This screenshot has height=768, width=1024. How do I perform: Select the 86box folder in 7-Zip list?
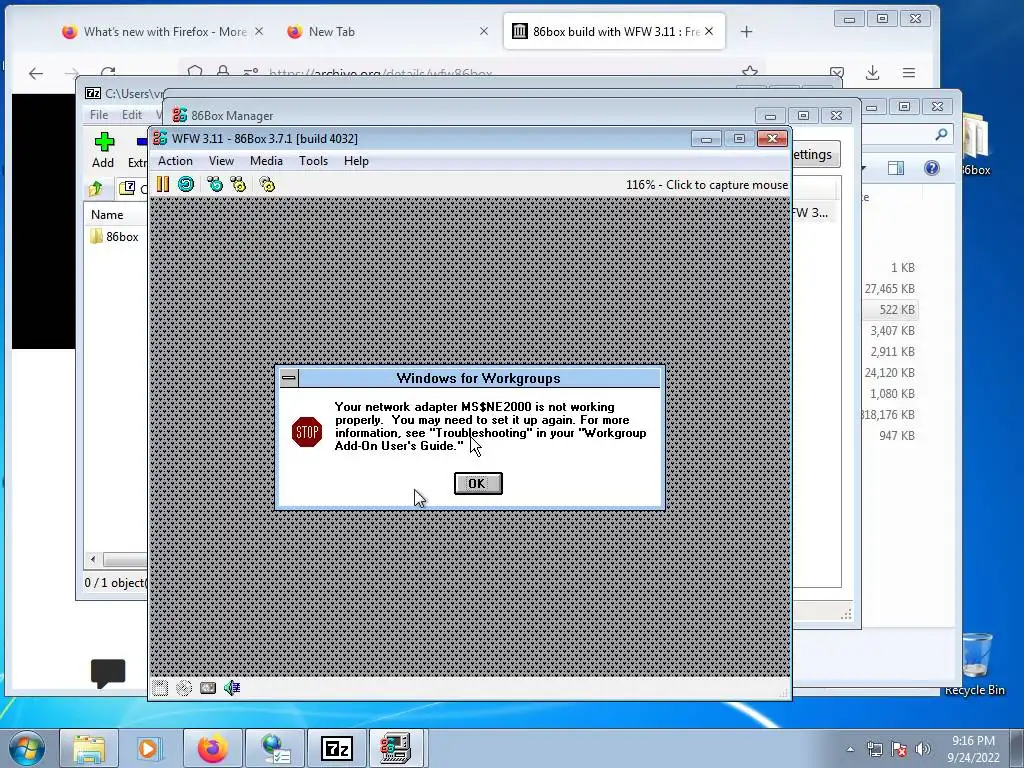click(x=116, y=236)
